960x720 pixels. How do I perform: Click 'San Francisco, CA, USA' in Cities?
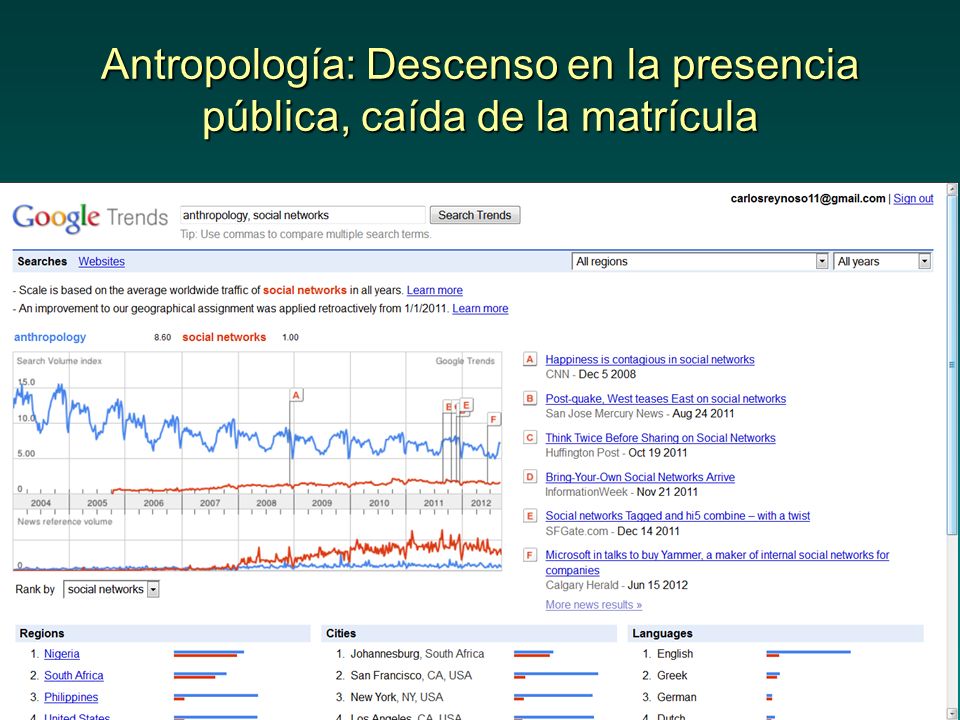[411, 675]
